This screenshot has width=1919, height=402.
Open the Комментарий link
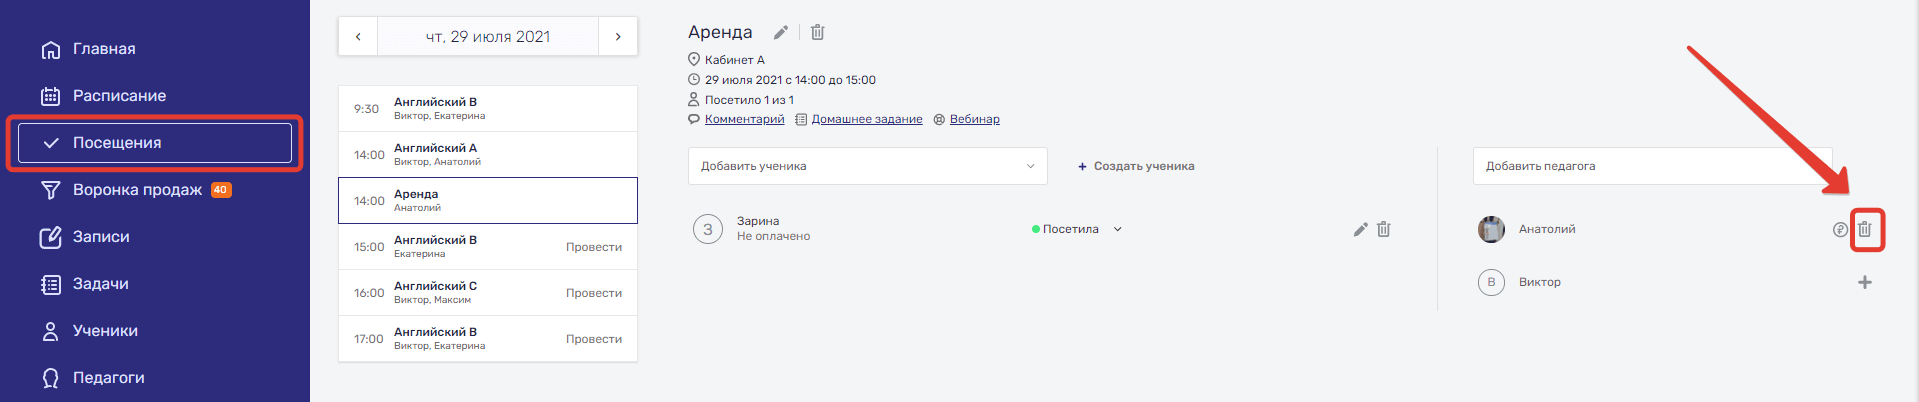[x=744, y=119]
